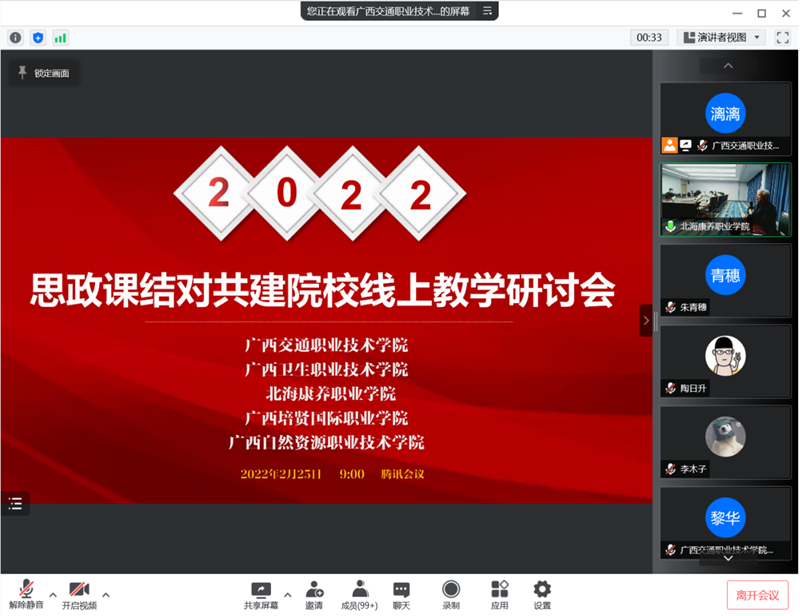This screenshot has height=616, width=800.
Task: Pin the screen with 锁定画面
Action: (x=44, y=73)
